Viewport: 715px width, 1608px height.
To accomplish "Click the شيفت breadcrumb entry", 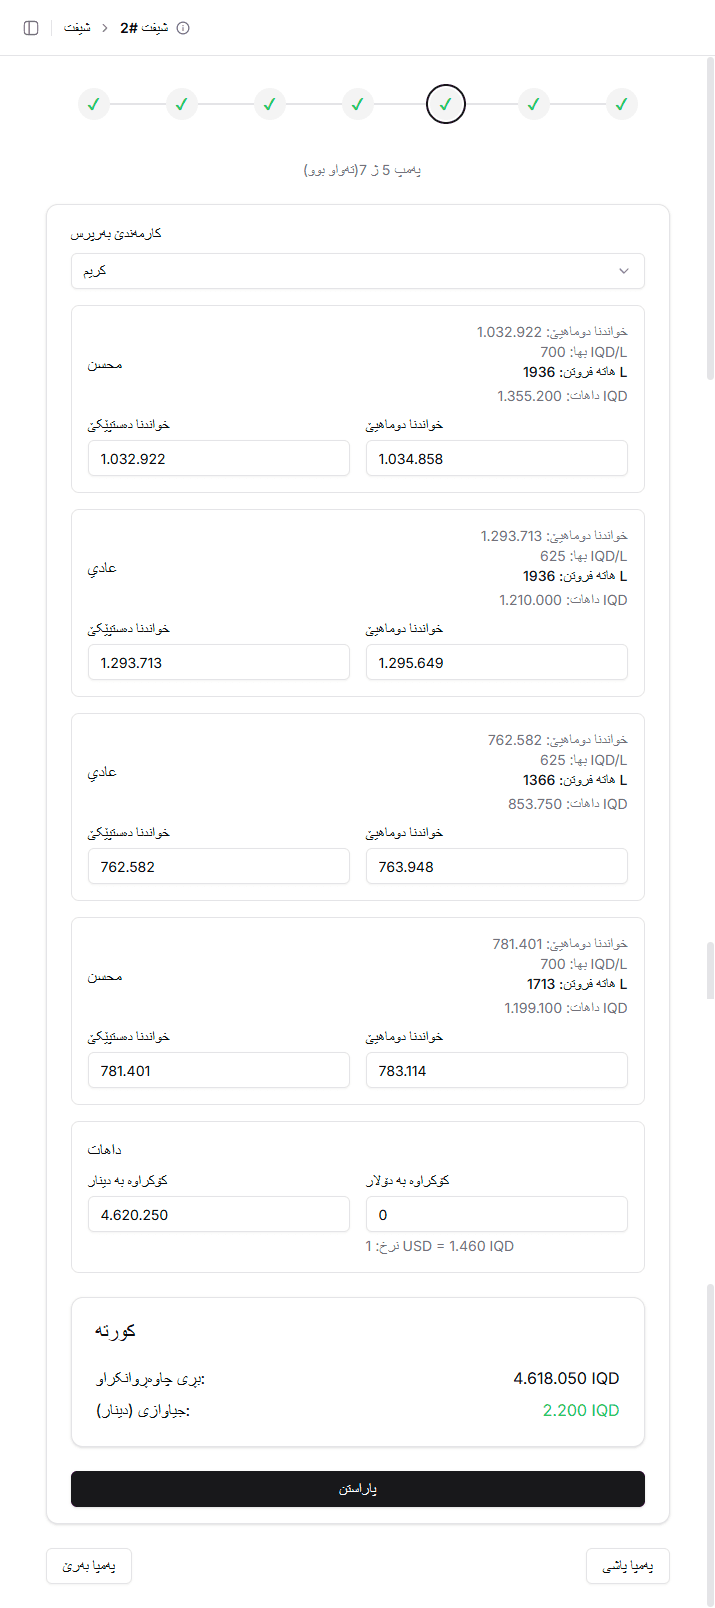I will tap(78, 28).
